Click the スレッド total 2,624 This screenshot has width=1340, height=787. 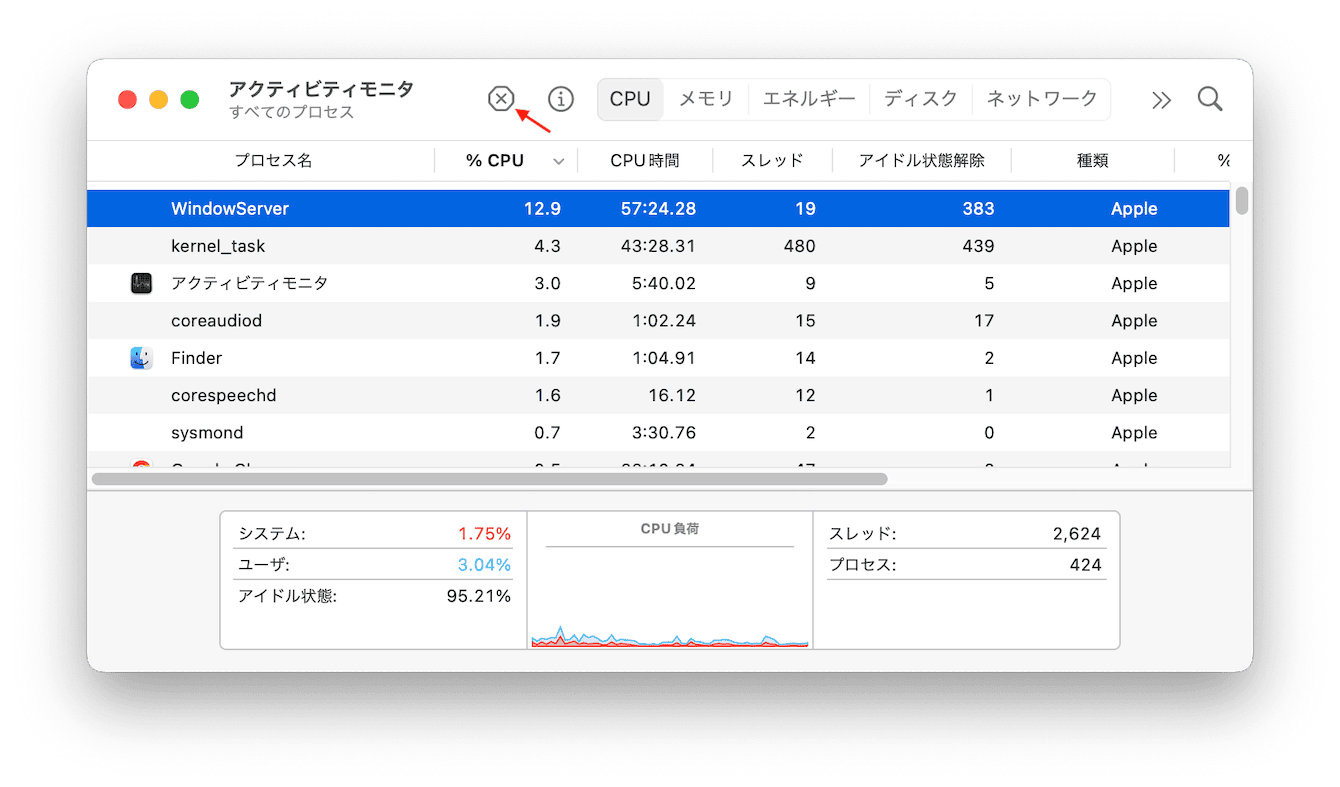tap(1077, 534)
